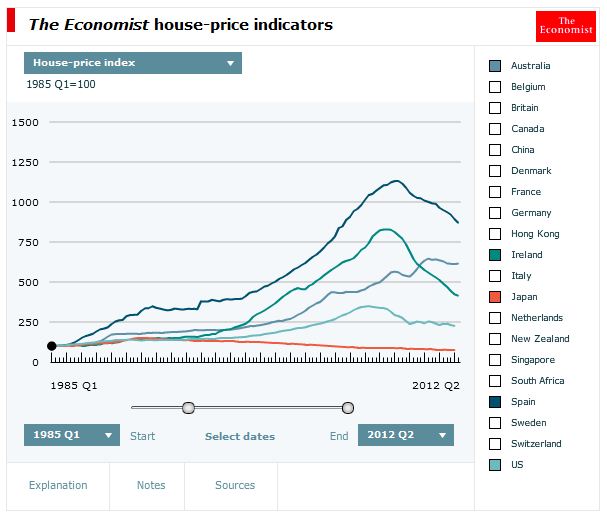Open the Sources tab
607x521 pixels.
[x=235, y=485]
